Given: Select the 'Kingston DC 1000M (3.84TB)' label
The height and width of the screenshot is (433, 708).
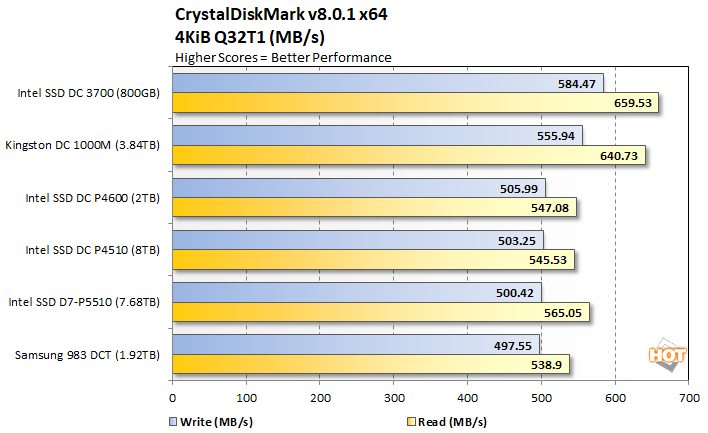Looking at the screenshot, I should 83,145.
